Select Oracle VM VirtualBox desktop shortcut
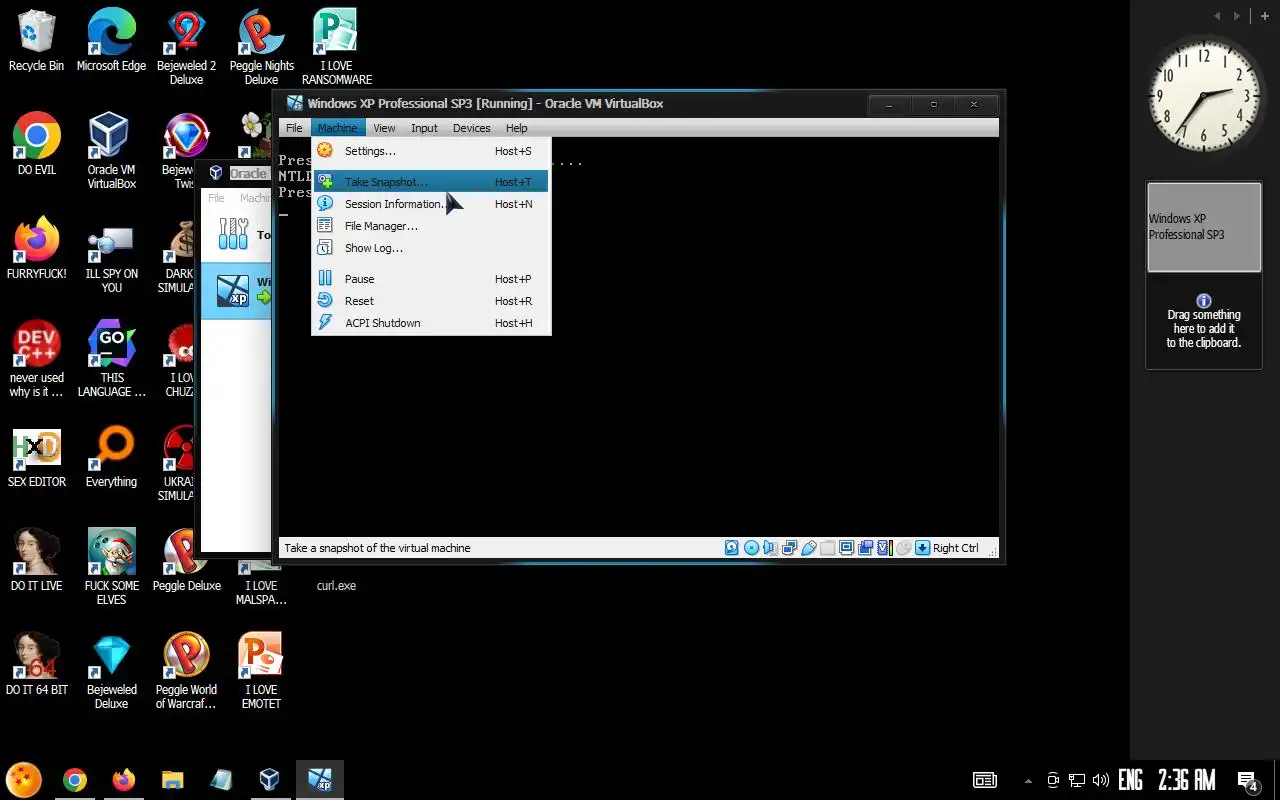1280x800 pixels. click(111, 152)
